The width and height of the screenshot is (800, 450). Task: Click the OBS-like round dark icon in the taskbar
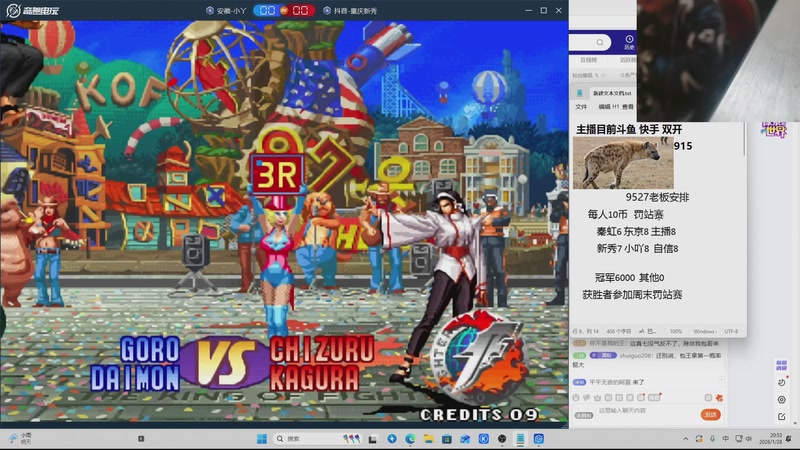coord(502,439)
